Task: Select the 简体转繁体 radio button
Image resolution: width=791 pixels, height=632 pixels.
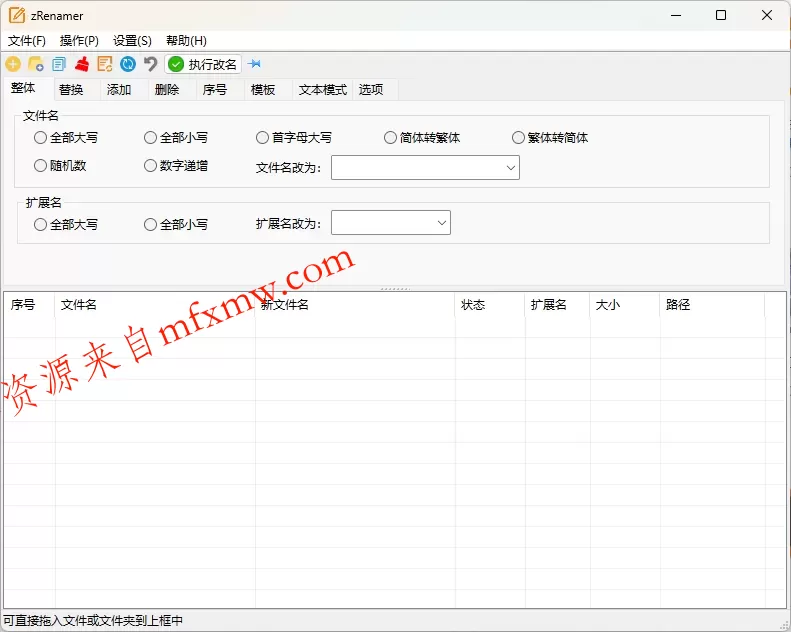Action: pos(422,138)
